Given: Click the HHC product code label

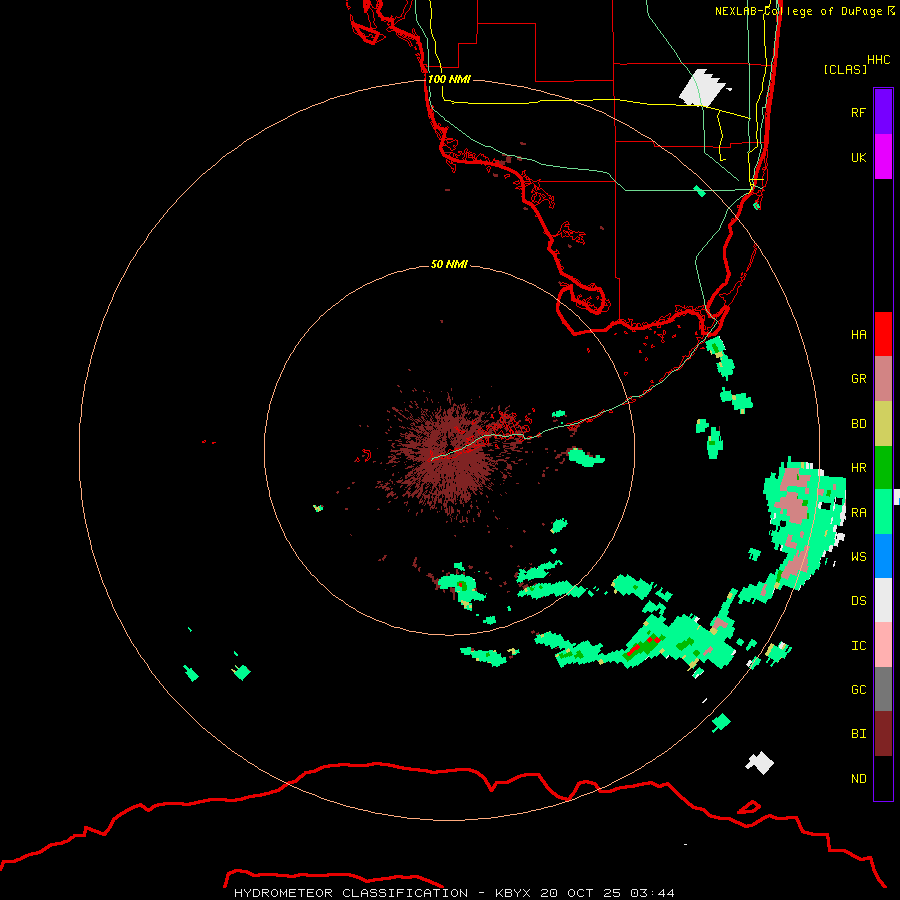Looking at the screenshot, I should pyautogui.click(x=878, y=60).
